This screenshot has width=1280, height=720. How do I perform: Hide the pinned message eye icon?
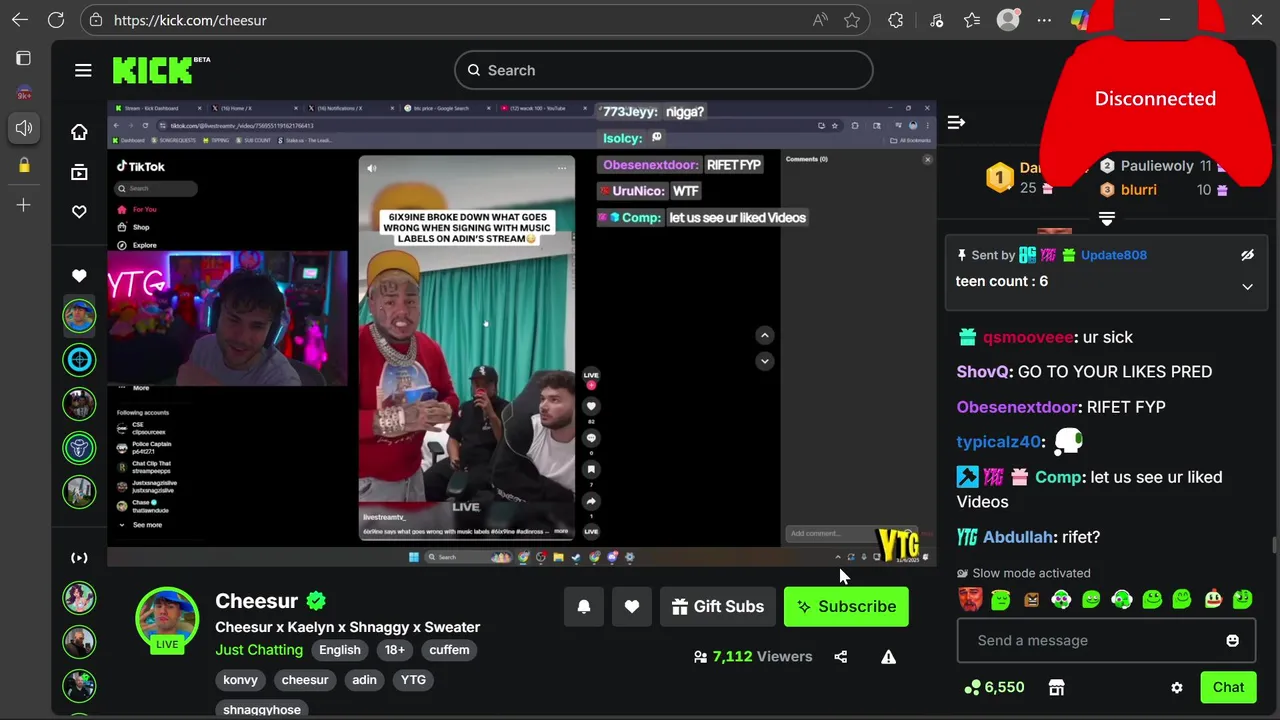click(1247, 255)
